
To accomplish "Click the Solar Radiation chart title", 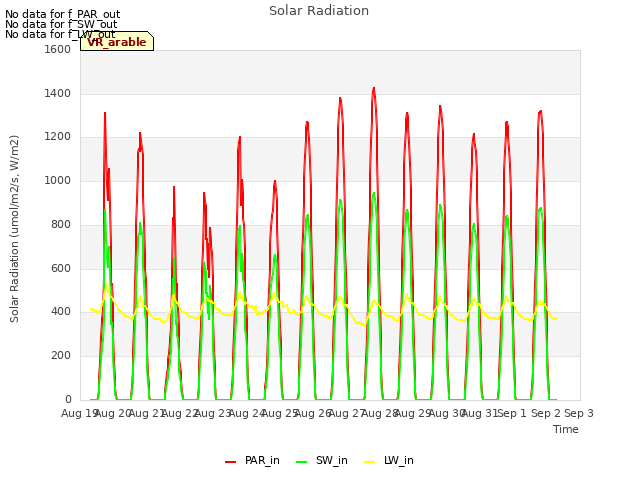I will click(x=319, y=11).
